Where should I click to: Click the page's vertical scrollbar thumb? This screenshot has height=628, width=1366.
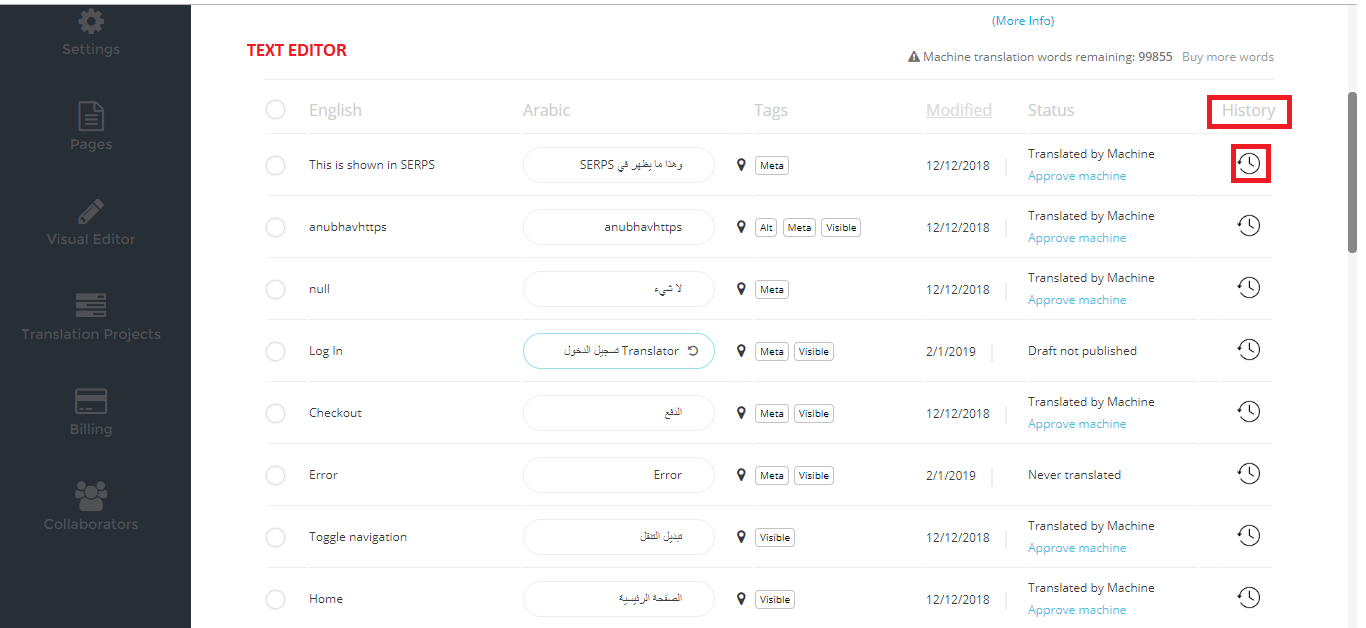(1352, 170)
